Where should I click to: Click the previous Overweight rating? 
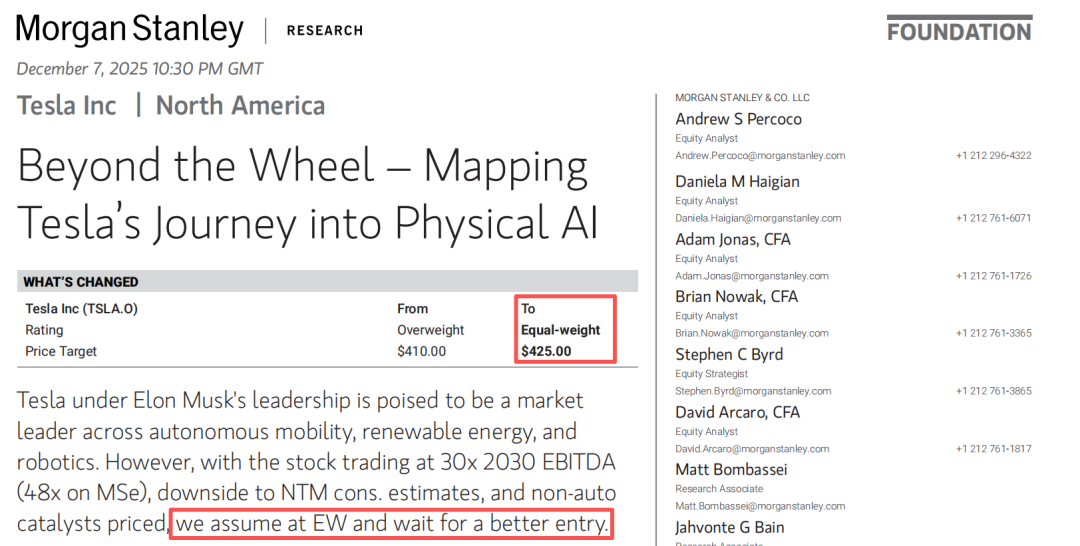click(430, 330)
